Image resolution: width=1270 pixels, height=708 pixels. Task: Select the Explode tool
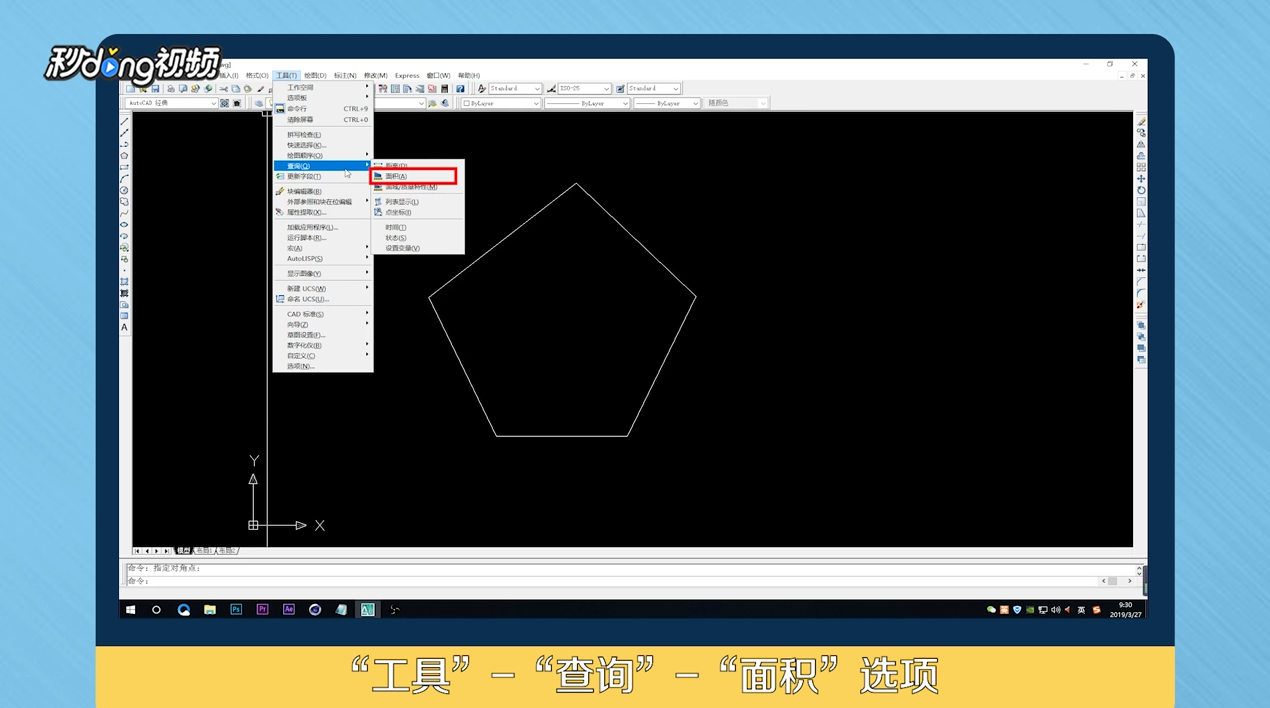[1141, 306]
